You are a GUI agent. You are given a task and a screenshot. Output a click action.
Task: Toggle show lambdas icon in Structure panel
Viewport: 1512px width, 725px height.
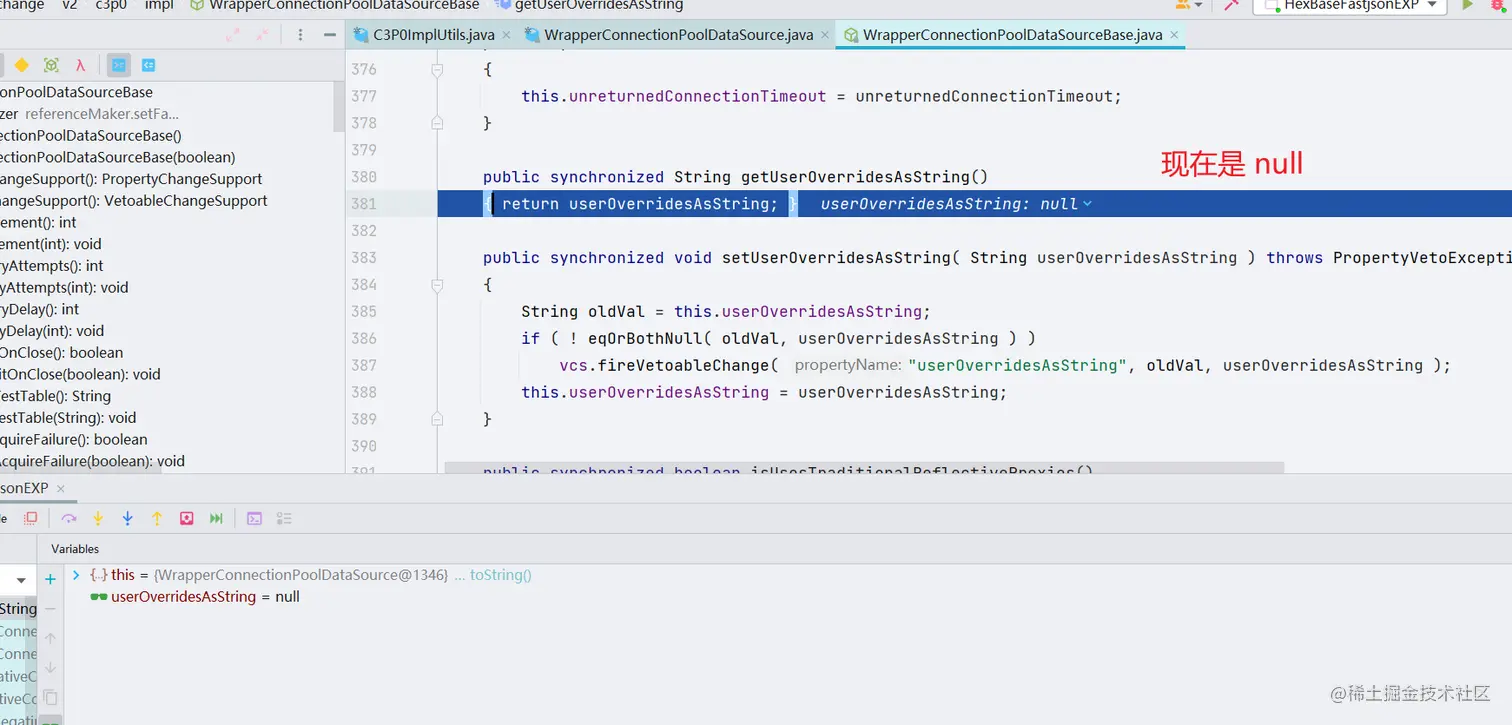point(80,65)
